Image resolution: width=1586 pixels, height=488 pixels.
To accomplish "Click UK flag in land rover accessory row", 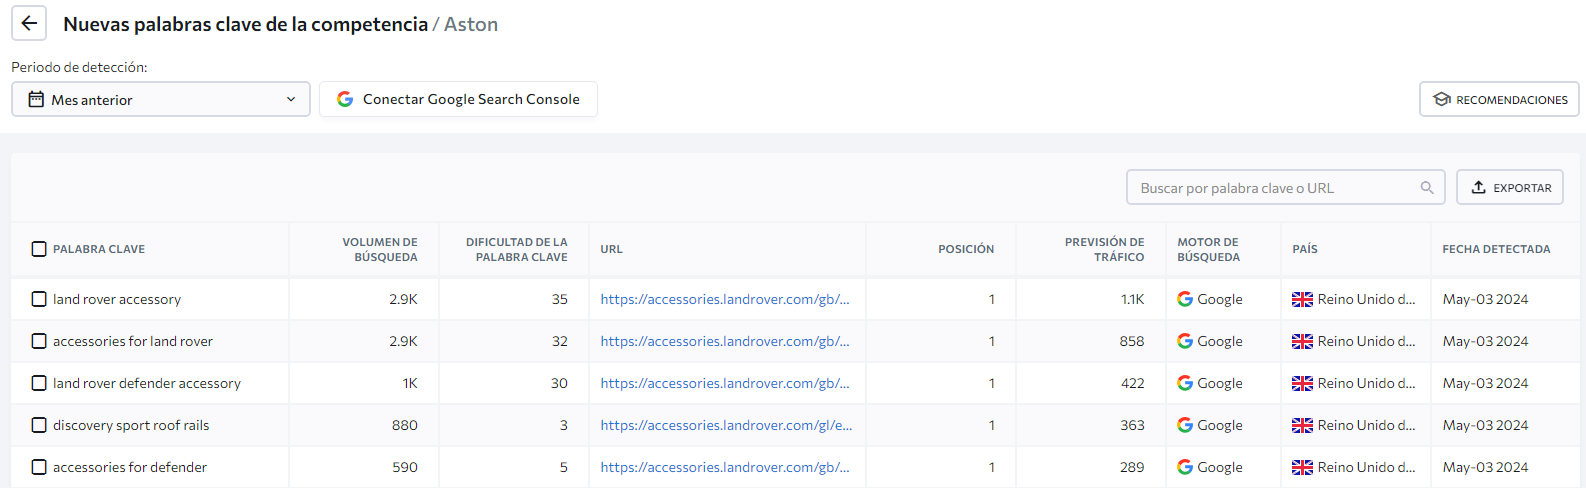I will click(x=1302, y=299).
